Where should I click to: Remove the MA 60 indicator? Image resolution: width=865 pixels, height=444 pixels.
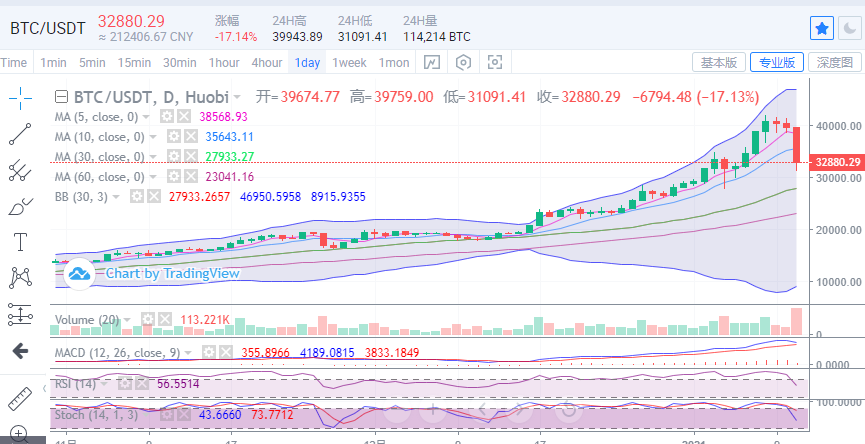tap(190, 176)
